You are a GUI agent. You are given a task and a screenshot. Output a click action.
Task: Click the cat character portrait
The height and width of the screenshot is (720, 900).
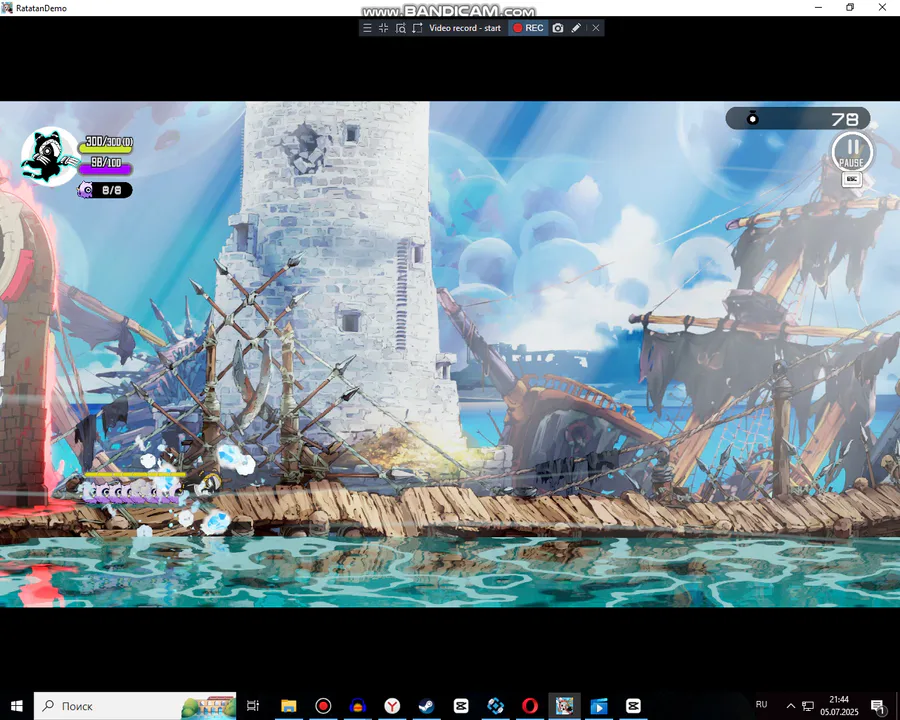click(49, 156)
